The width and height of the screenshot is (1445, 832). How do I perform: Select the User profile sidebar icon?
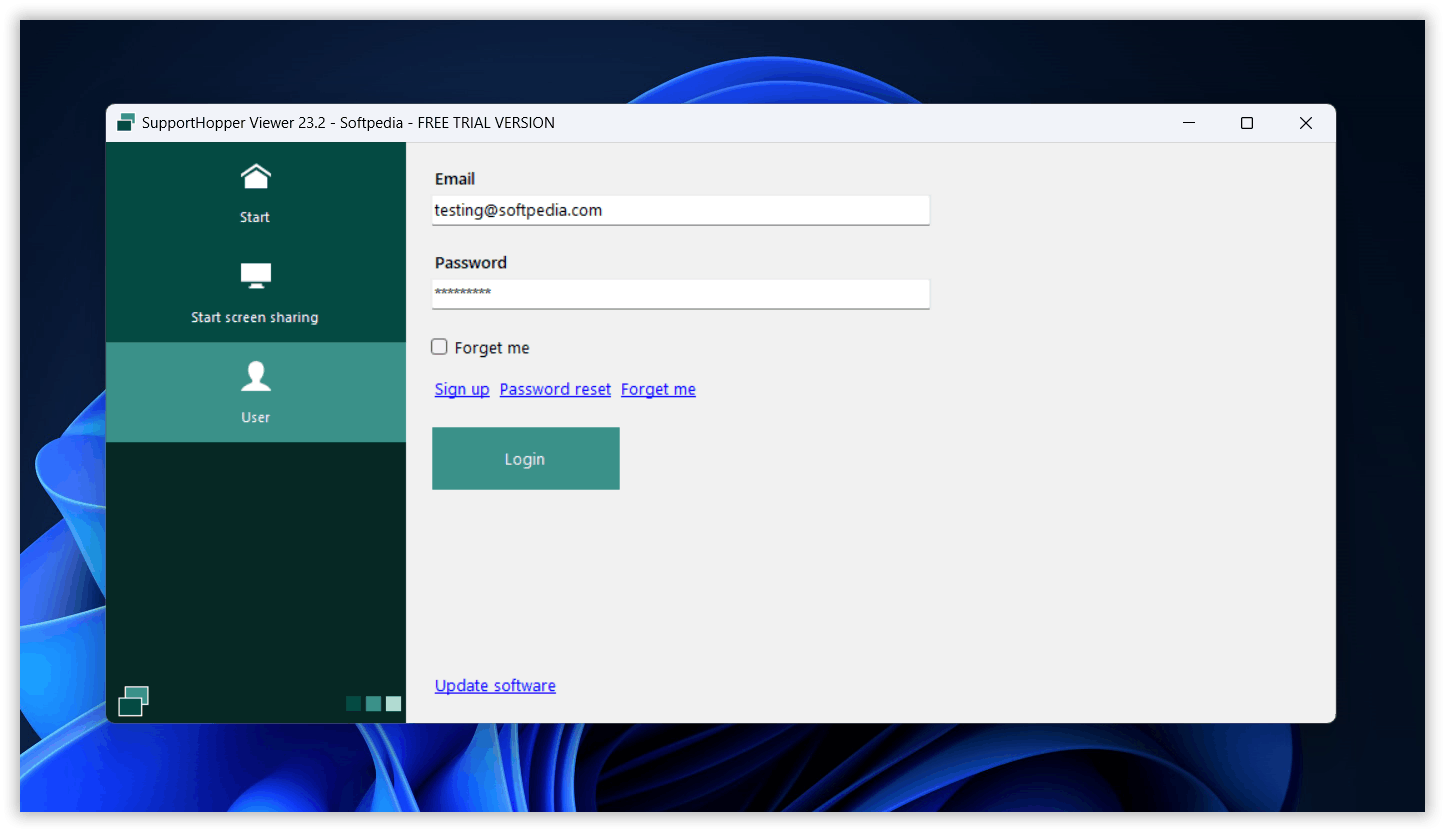coord(256,376)
